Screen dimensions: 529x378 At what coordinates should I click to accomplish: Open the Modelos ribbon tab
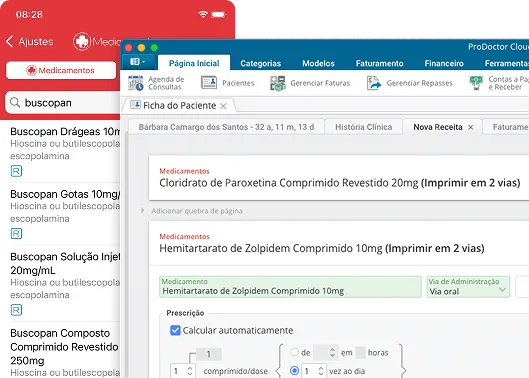point(318,63)
